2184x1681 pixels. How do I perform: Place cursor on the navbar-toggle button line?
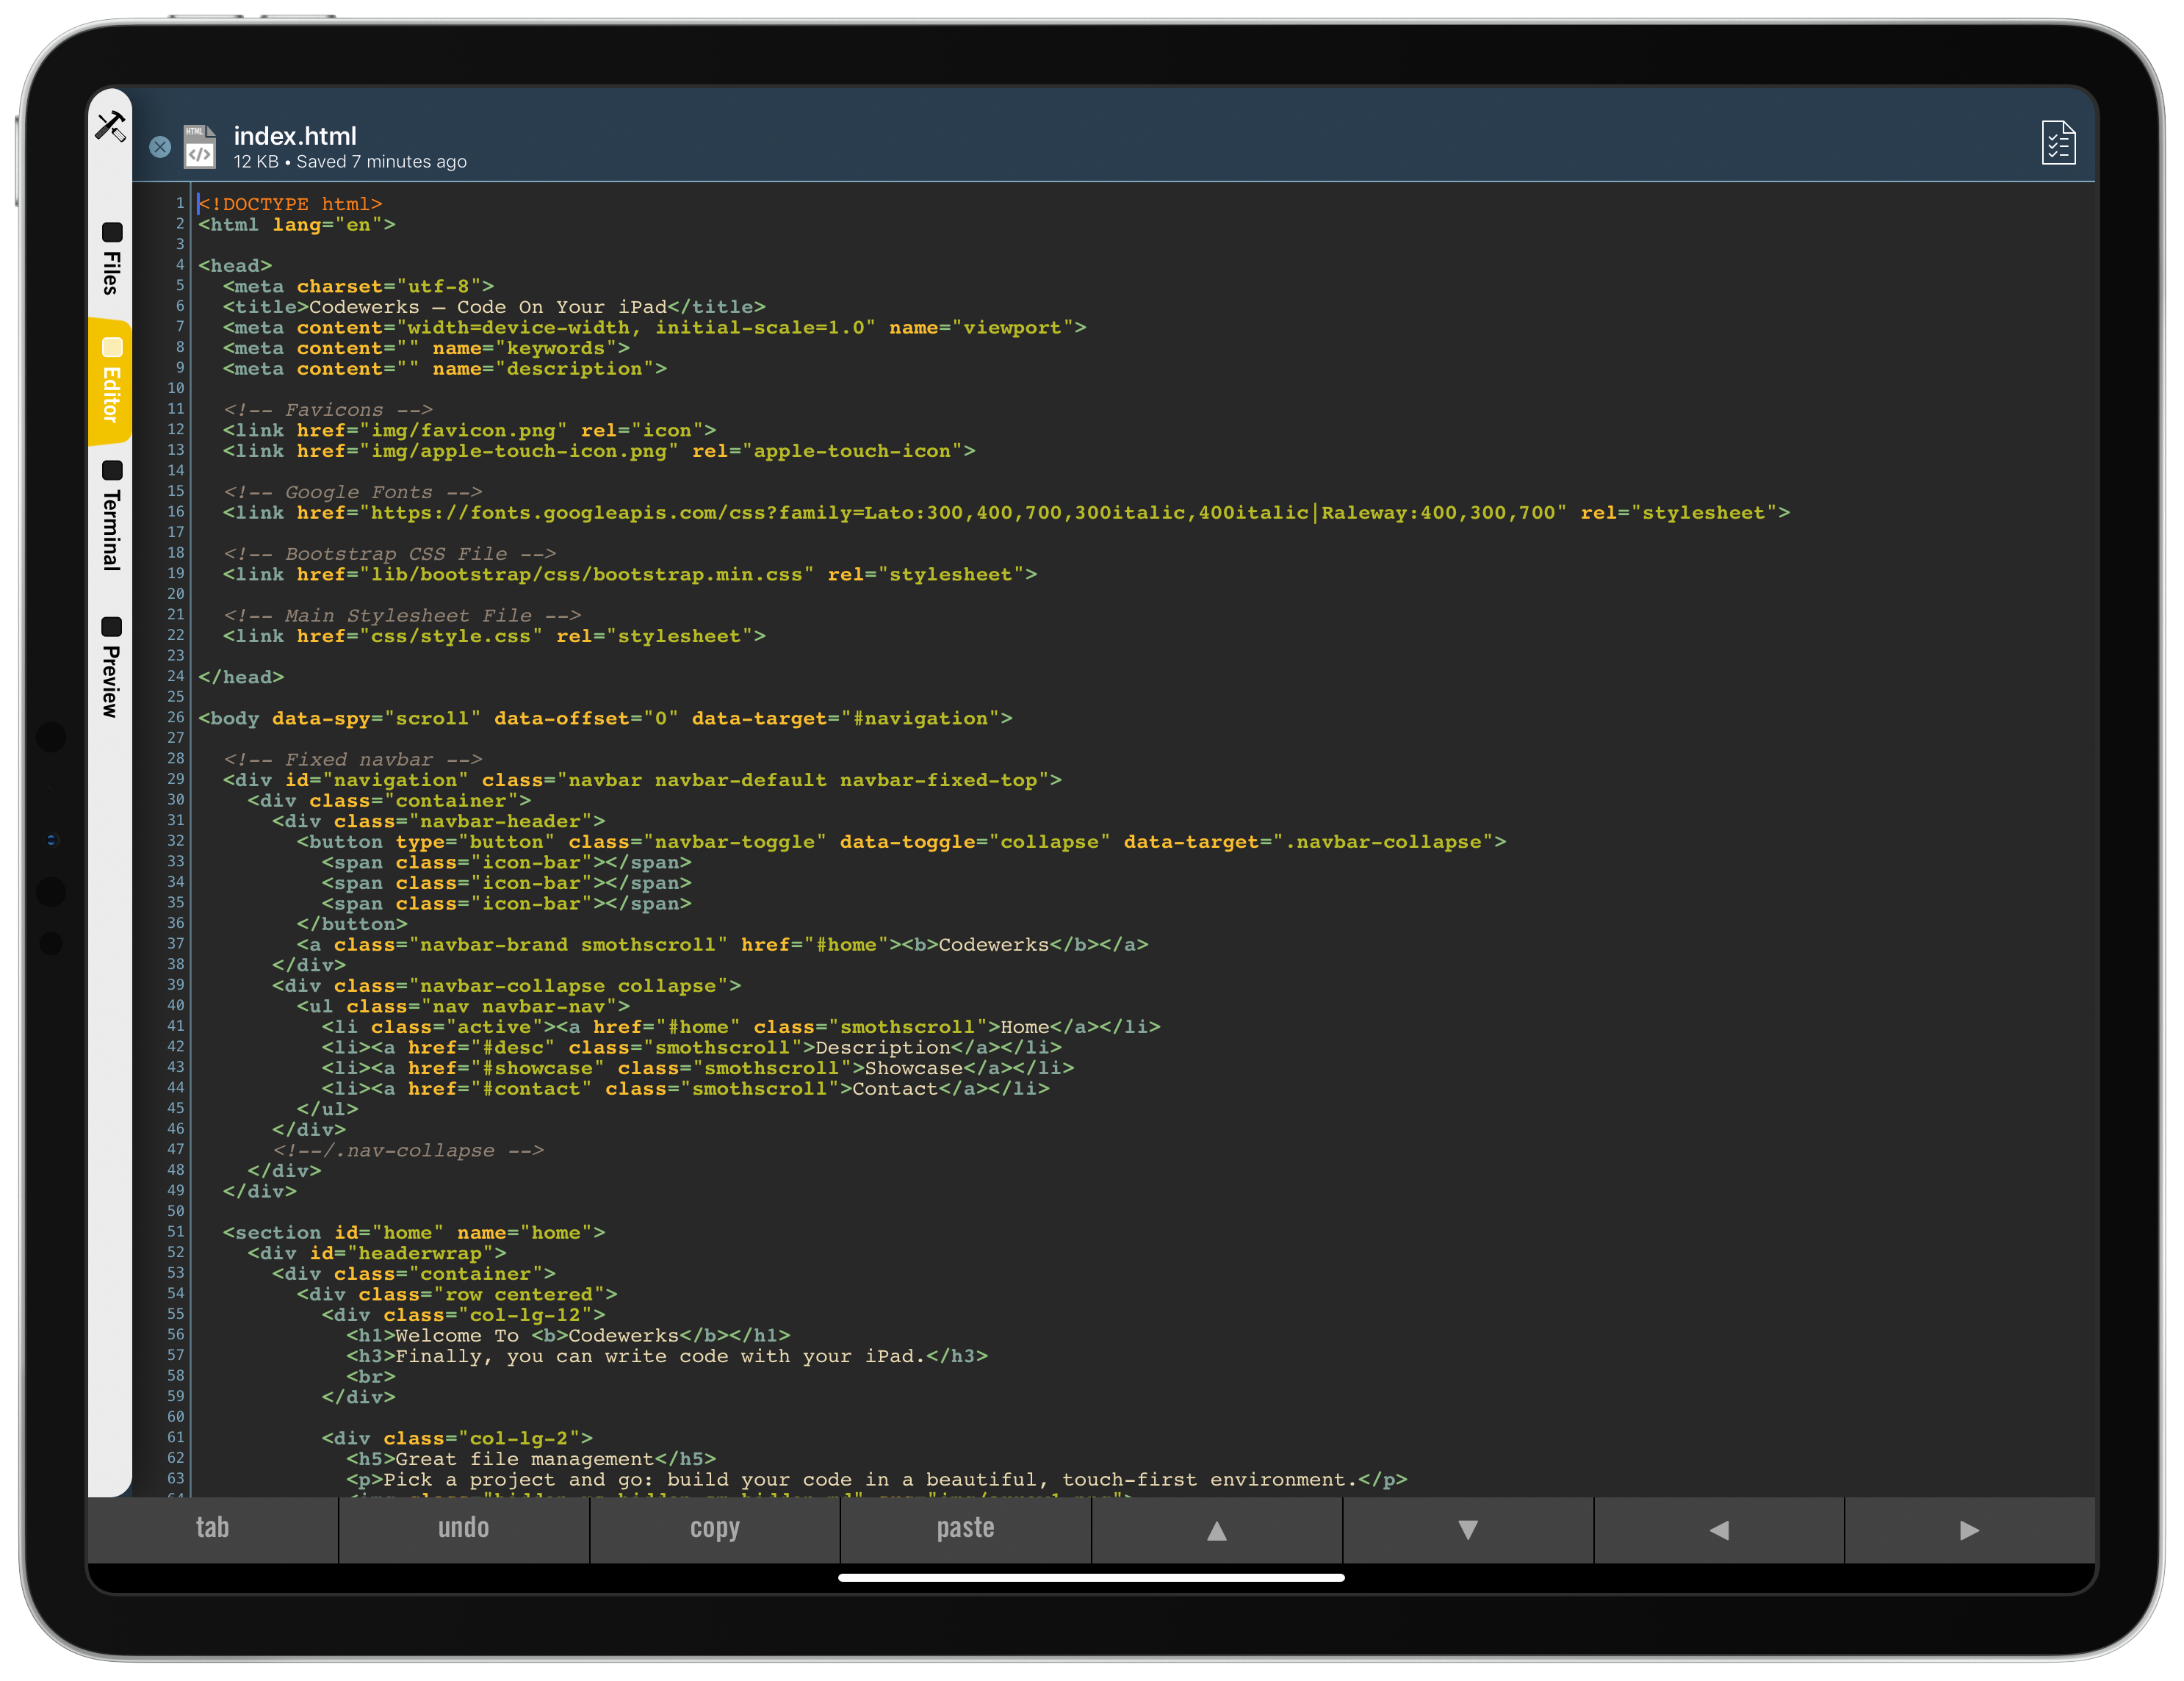pyautogui.click(x=901, y=842)
